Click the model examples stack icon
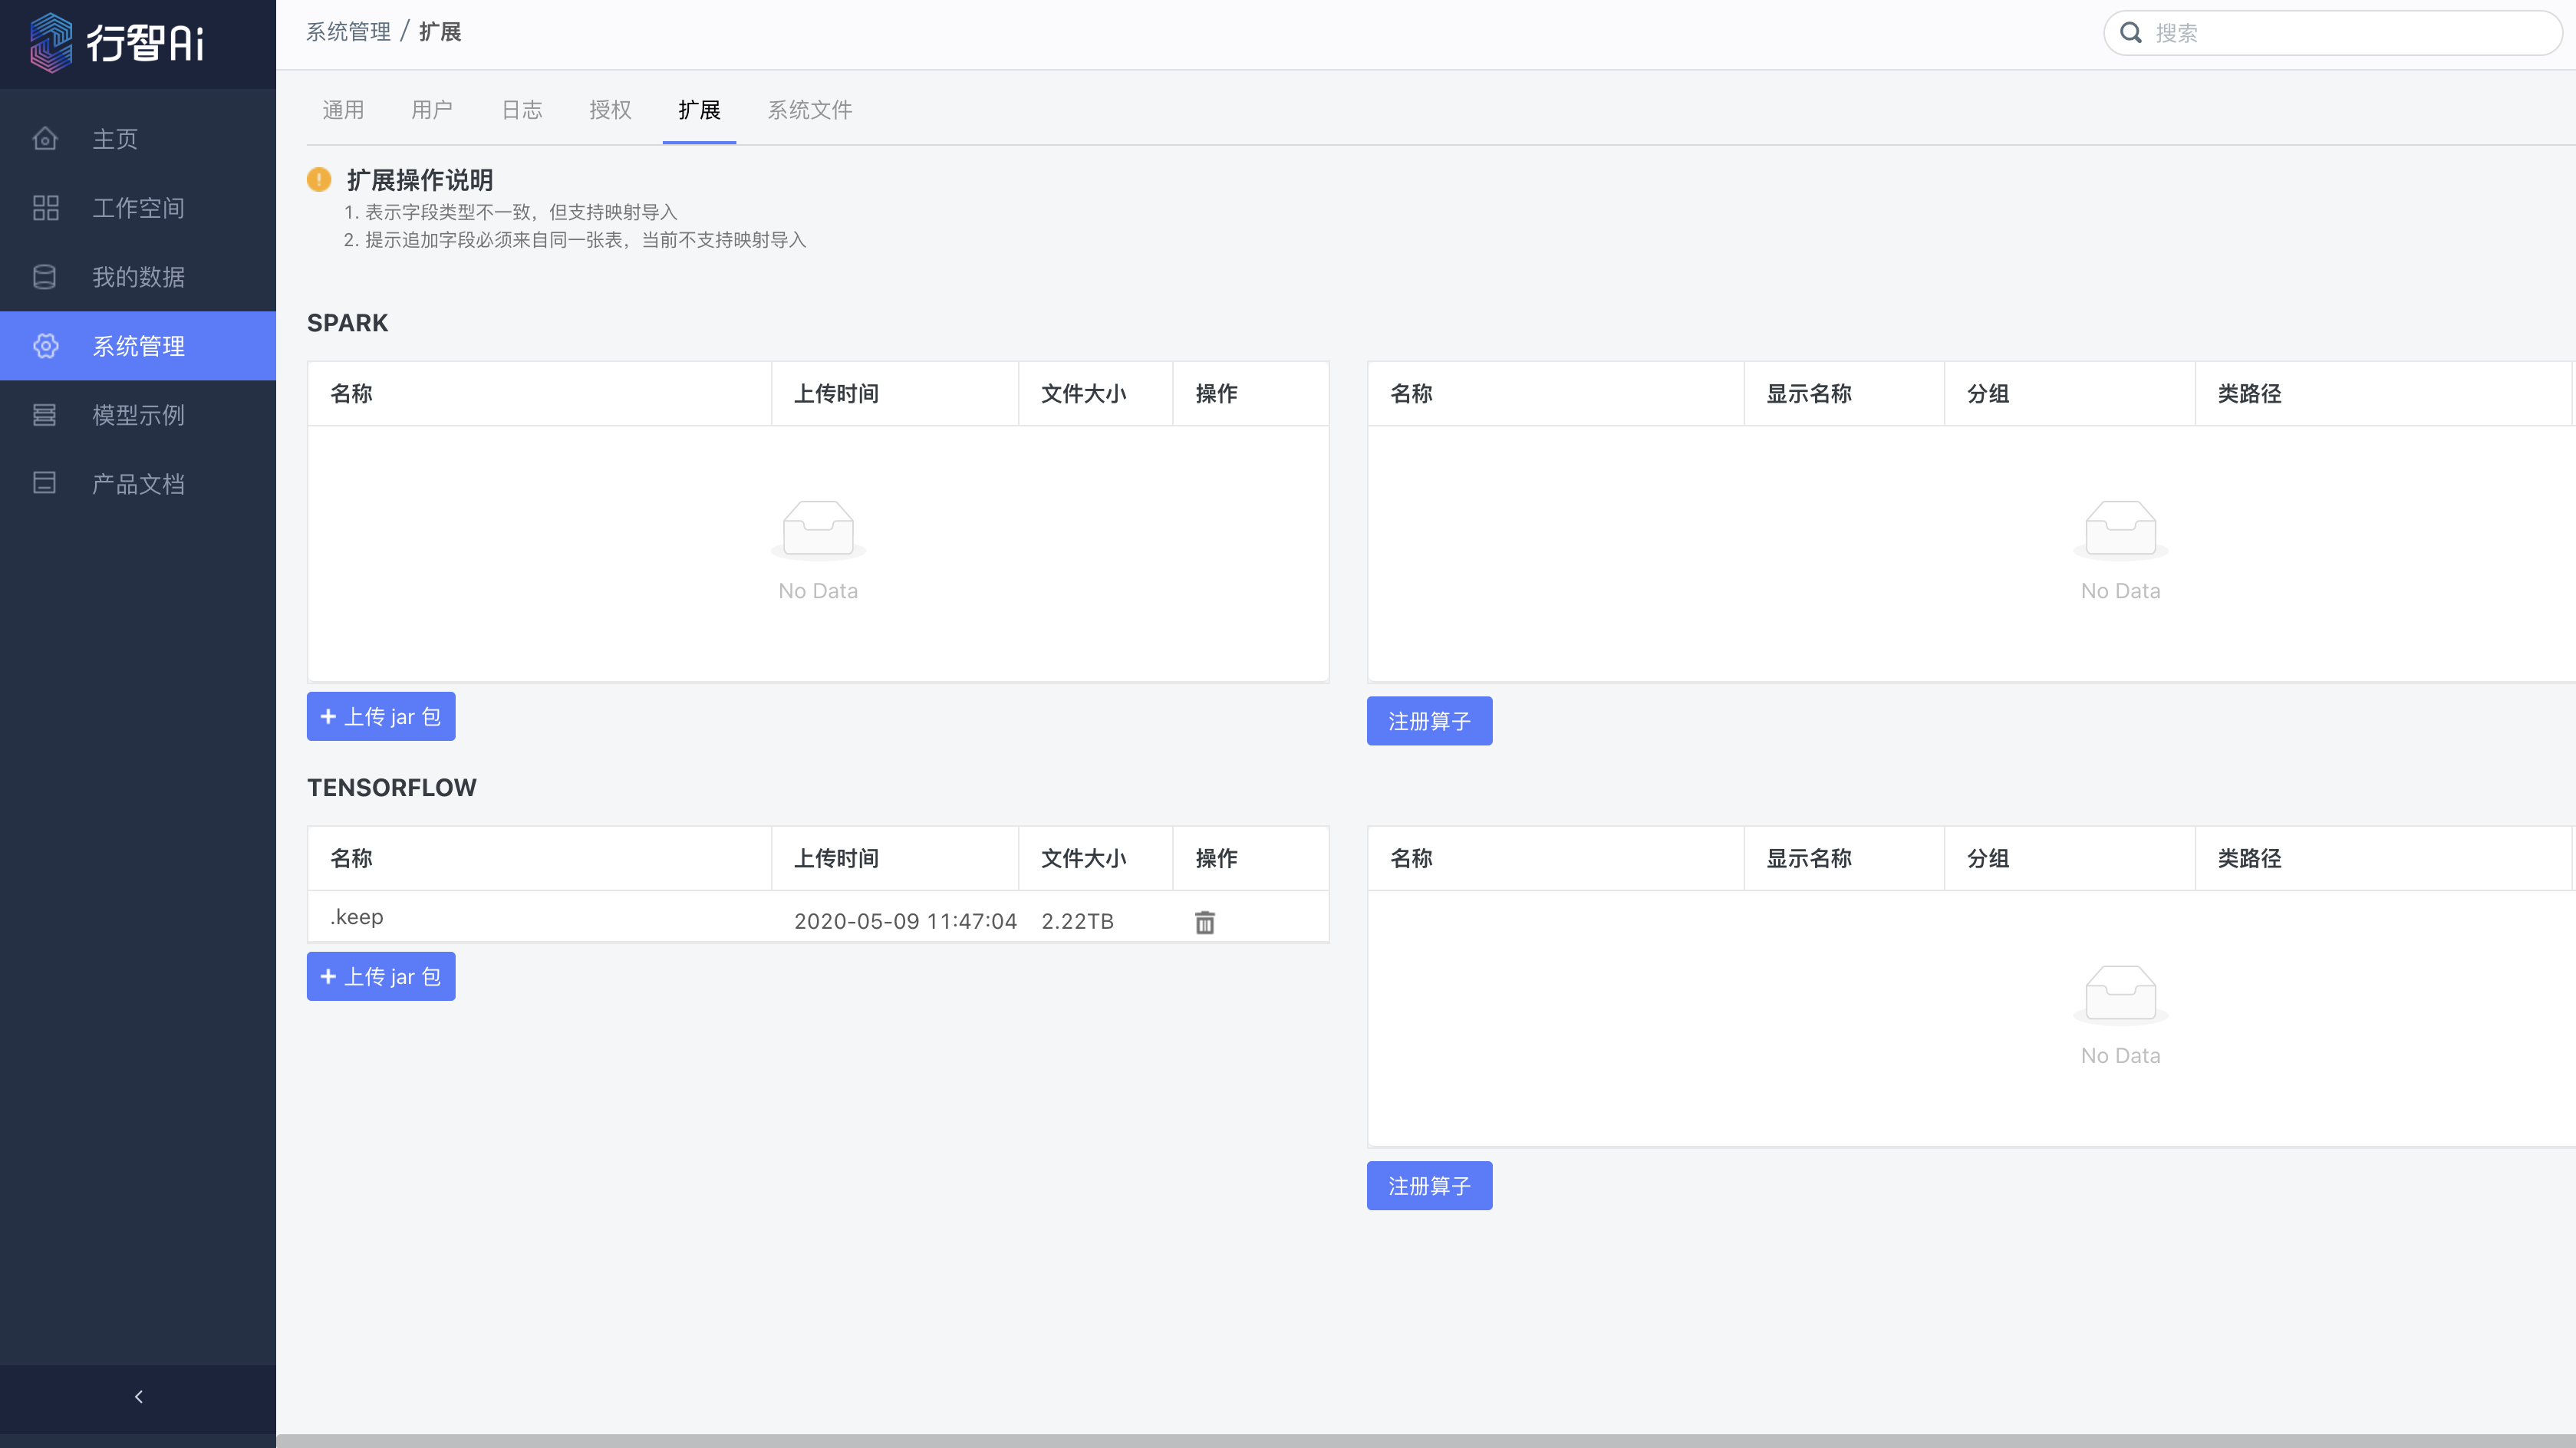Screen dimensions: 2576x1448 (x=45, y=414)
